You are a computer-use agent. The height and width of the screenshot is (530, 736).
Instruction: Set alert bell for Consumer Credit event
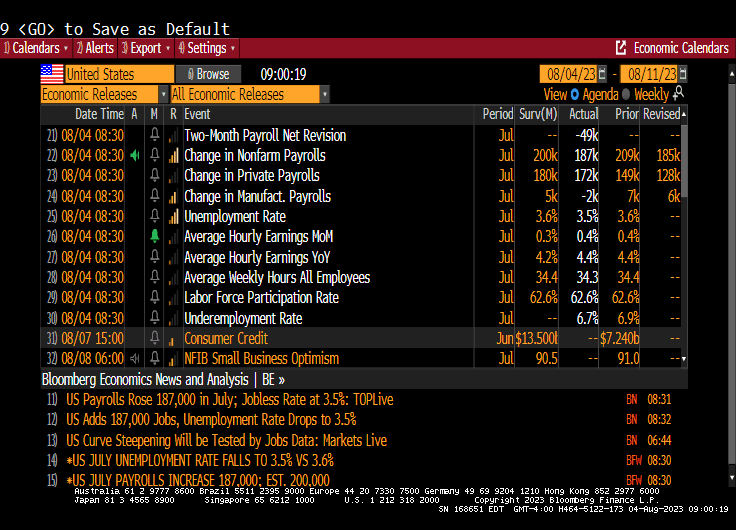click(x=154, y=339)
